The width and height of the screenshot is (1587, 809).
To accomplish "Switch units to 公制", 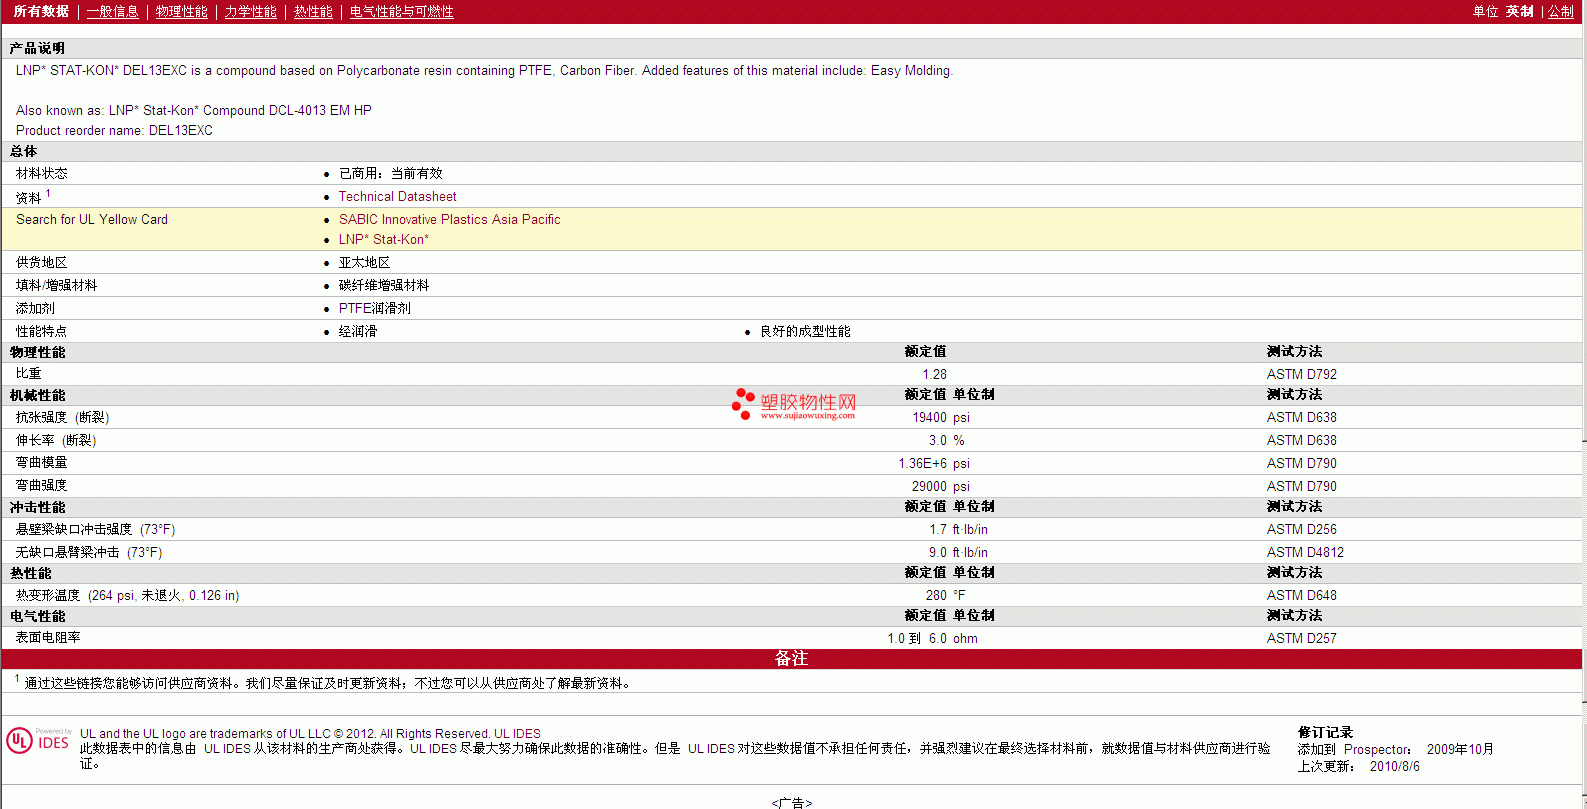I will [1561, 12].
